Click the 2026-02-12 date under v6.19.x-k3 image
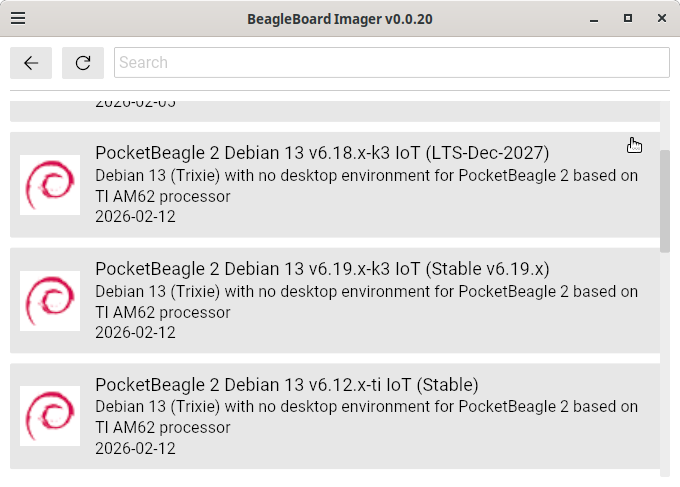Screen dimensions: 680x487 [135, 333]
